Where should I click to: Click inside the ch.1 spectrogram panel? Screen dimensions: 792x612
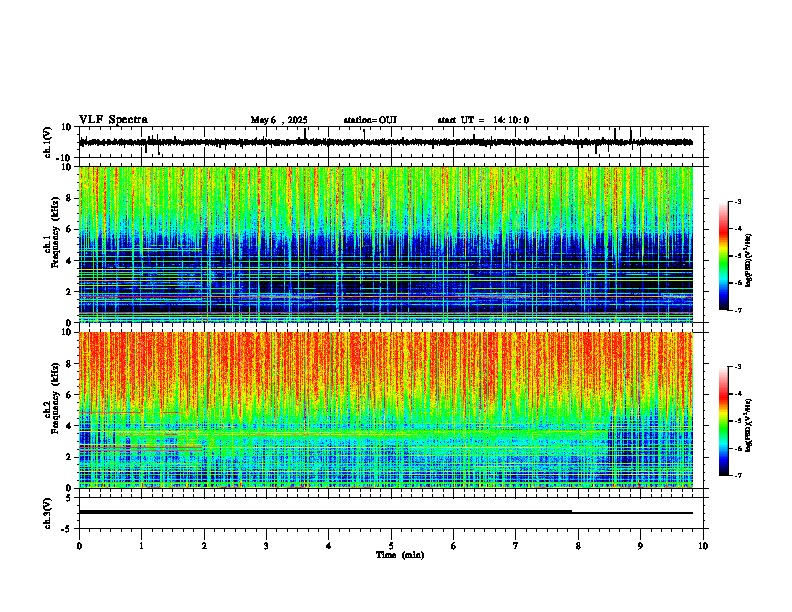pyautogui.click(x=386, y=244)
